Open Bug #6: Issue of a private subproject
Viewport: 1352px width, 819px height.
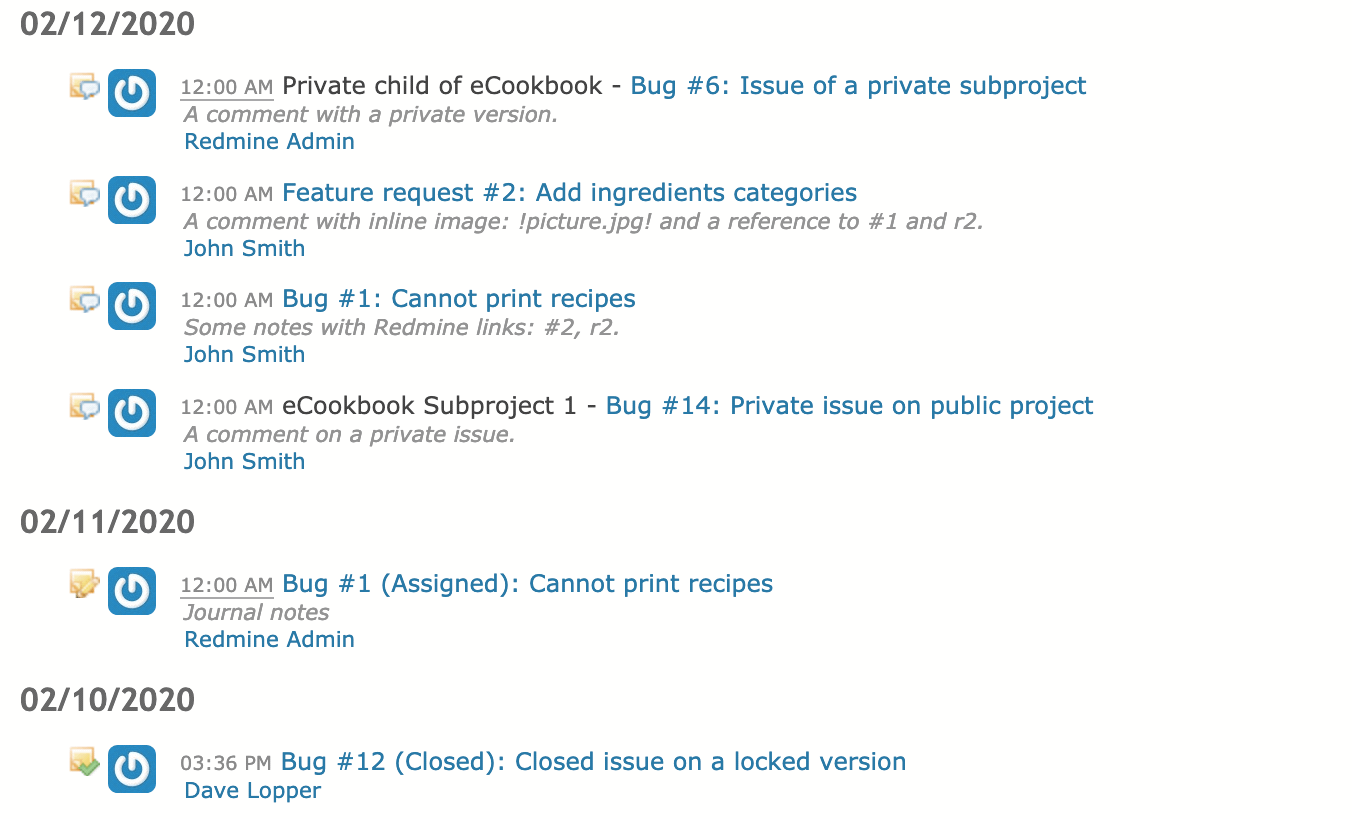tap(858, 86)
